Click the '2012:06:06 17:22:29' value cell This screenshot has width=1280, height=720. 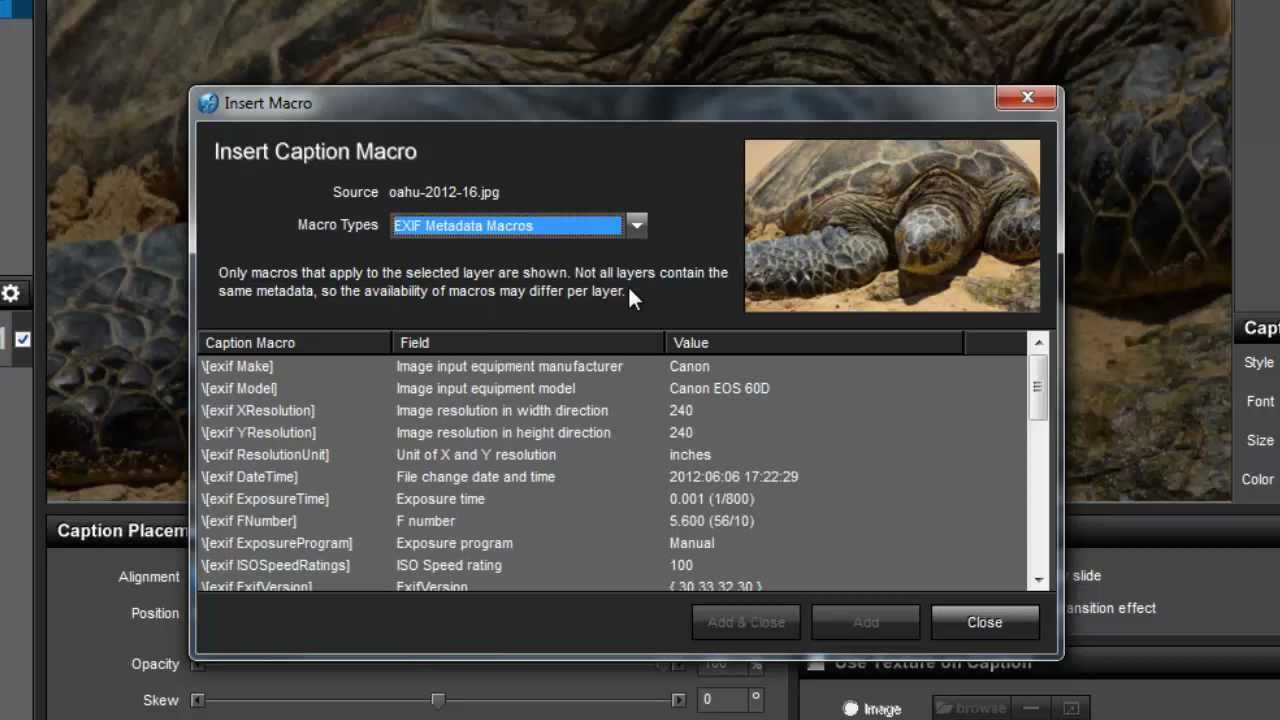tap(734, 477)
